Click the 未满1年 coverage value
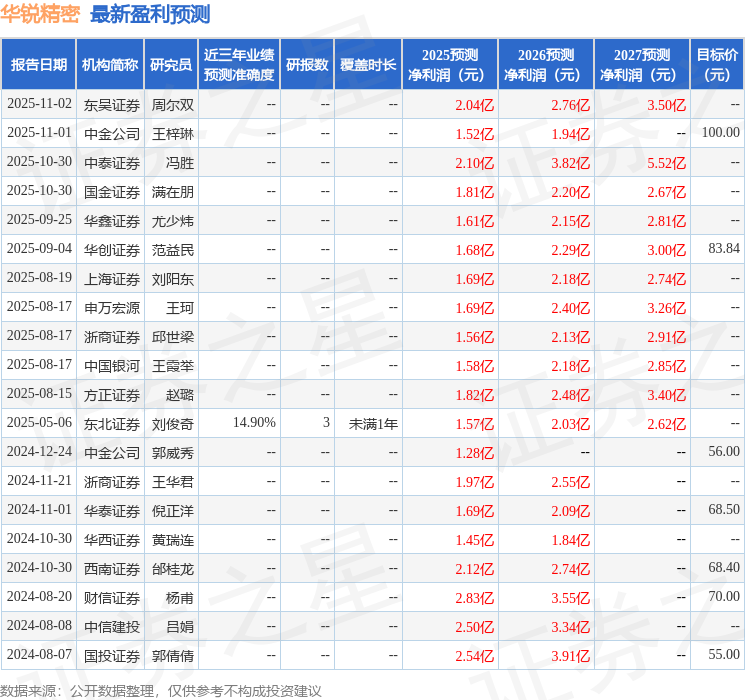The width and height of the screenshot is (745, 700). tap(373, 424)
